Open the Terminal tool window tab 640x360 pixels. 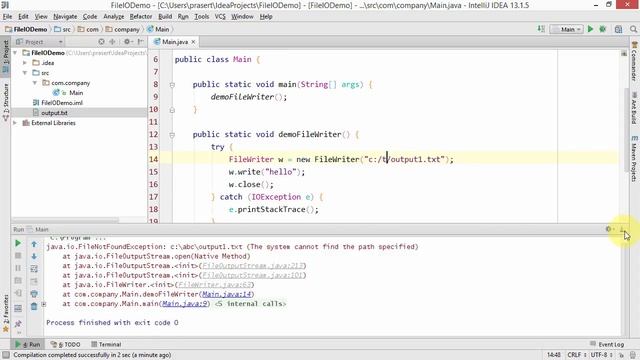click(107, 344)
